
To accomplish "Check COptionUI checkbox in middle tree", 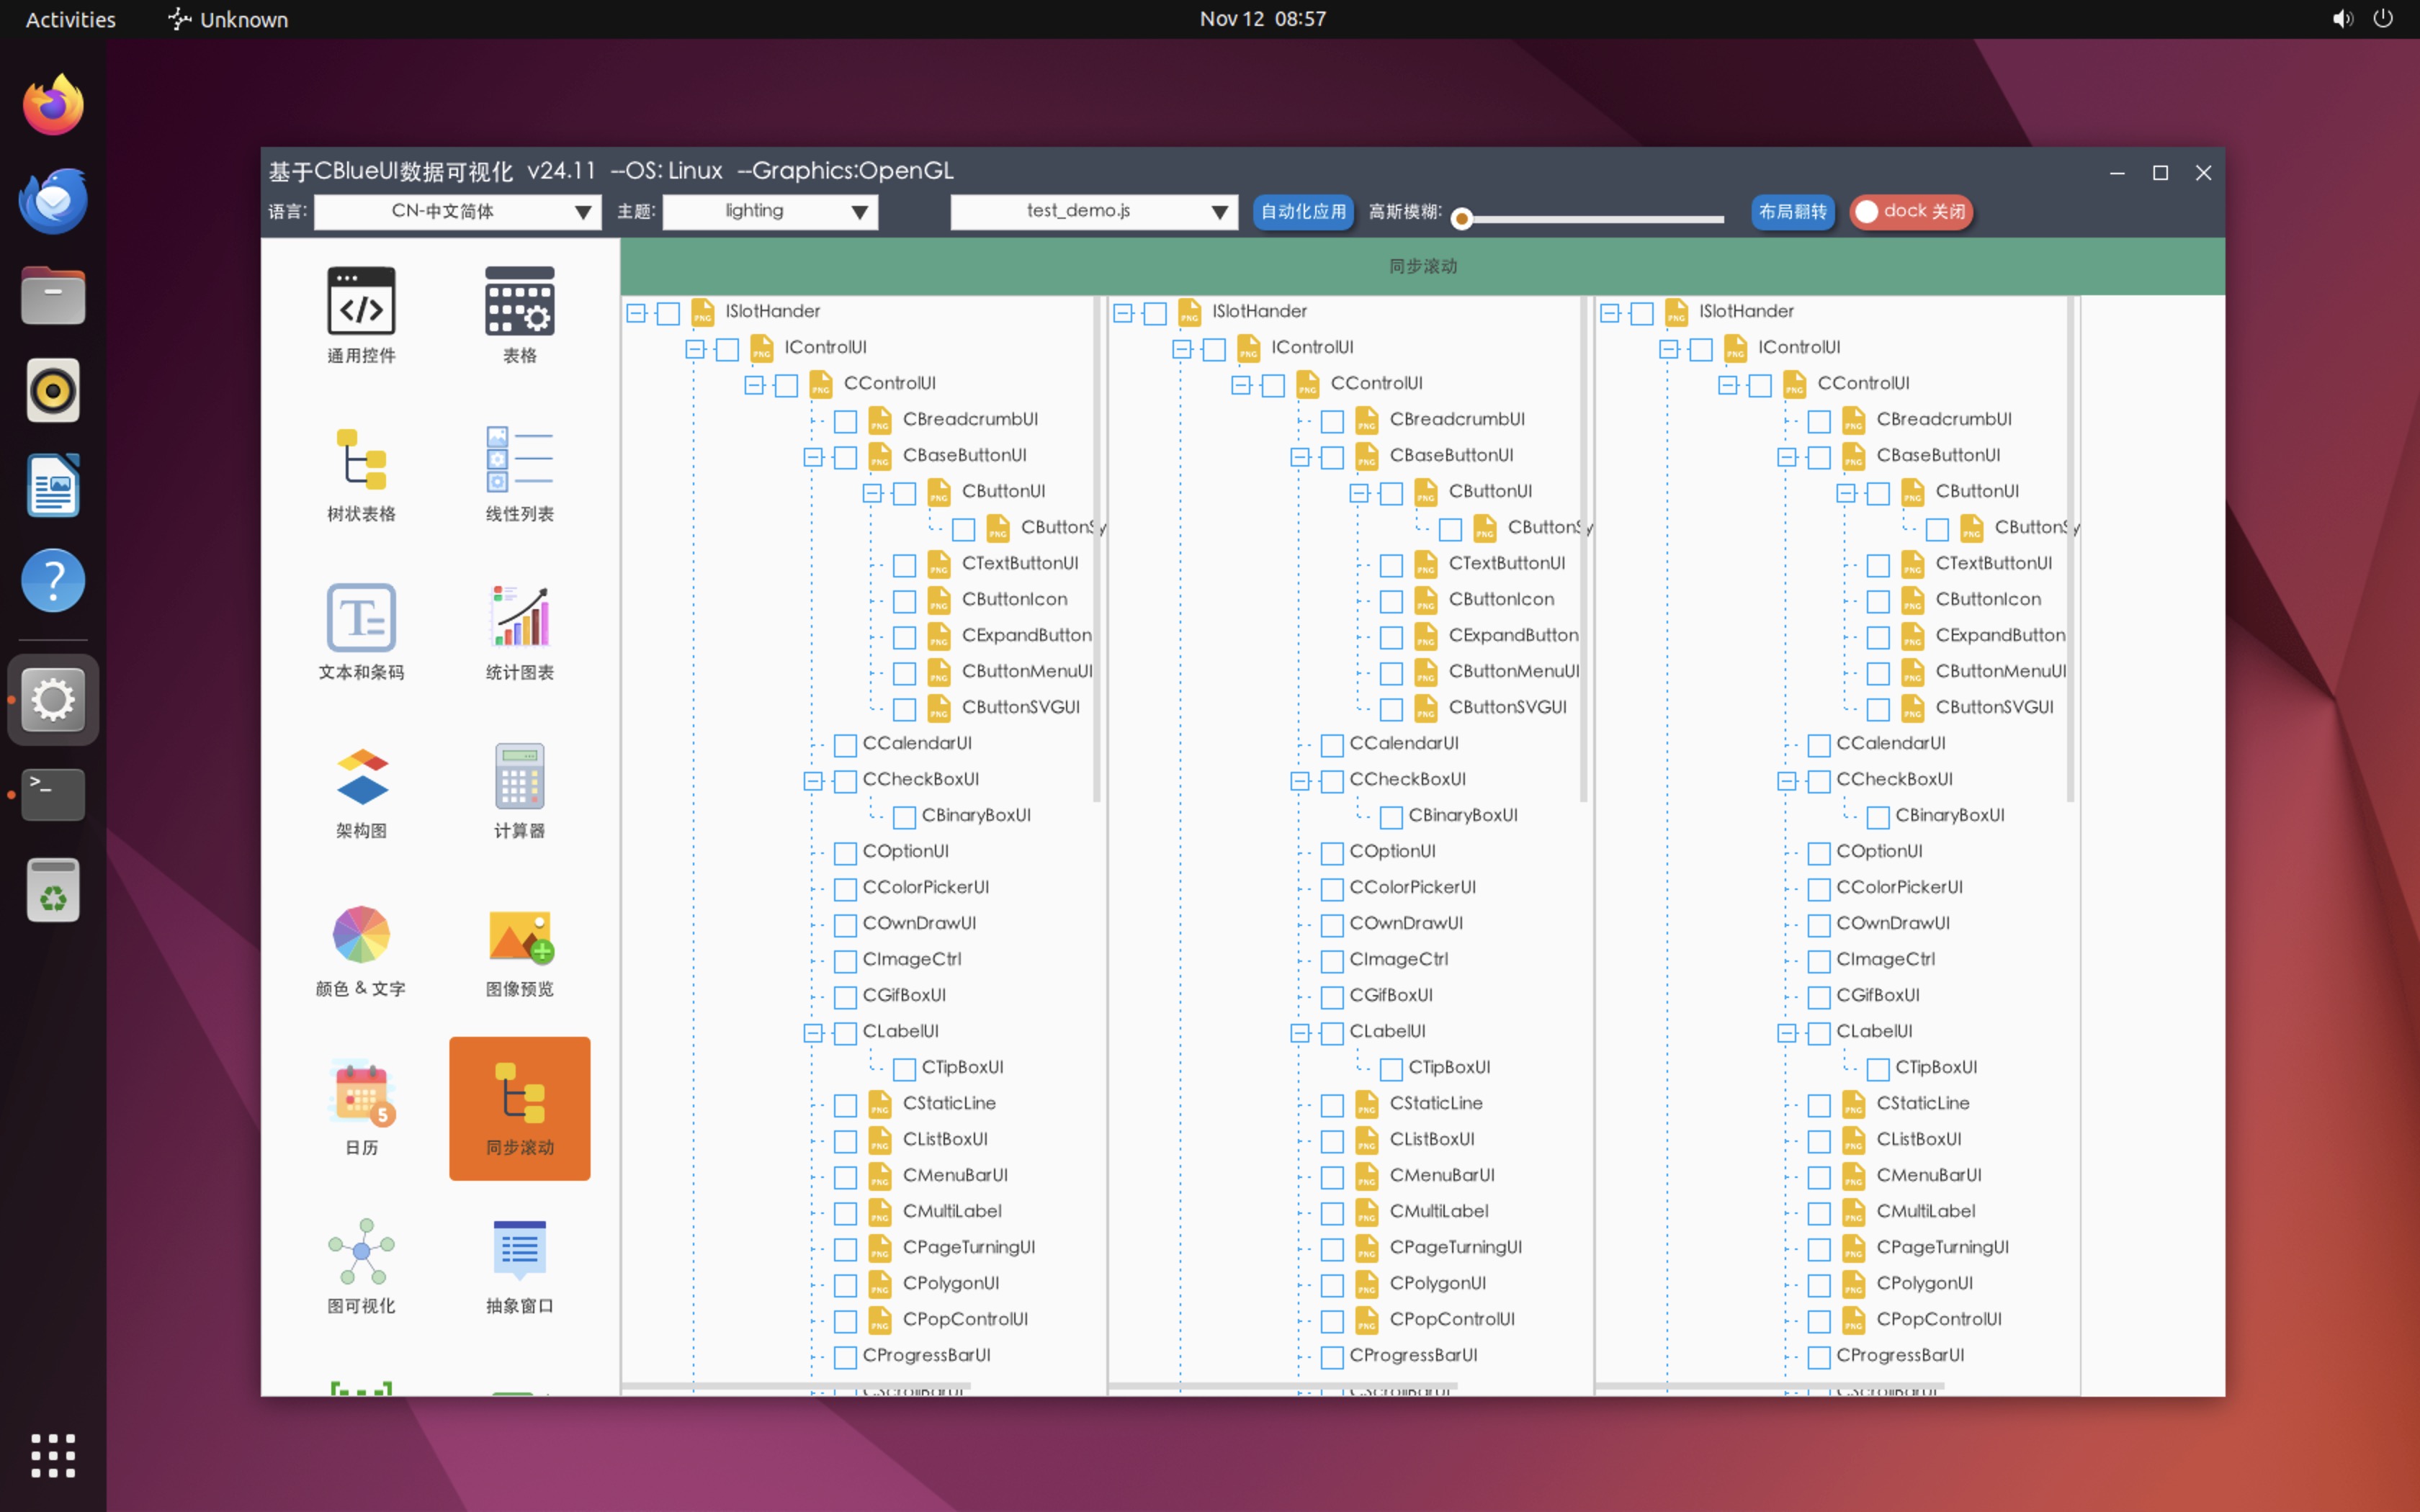I will coord(1332,853).
